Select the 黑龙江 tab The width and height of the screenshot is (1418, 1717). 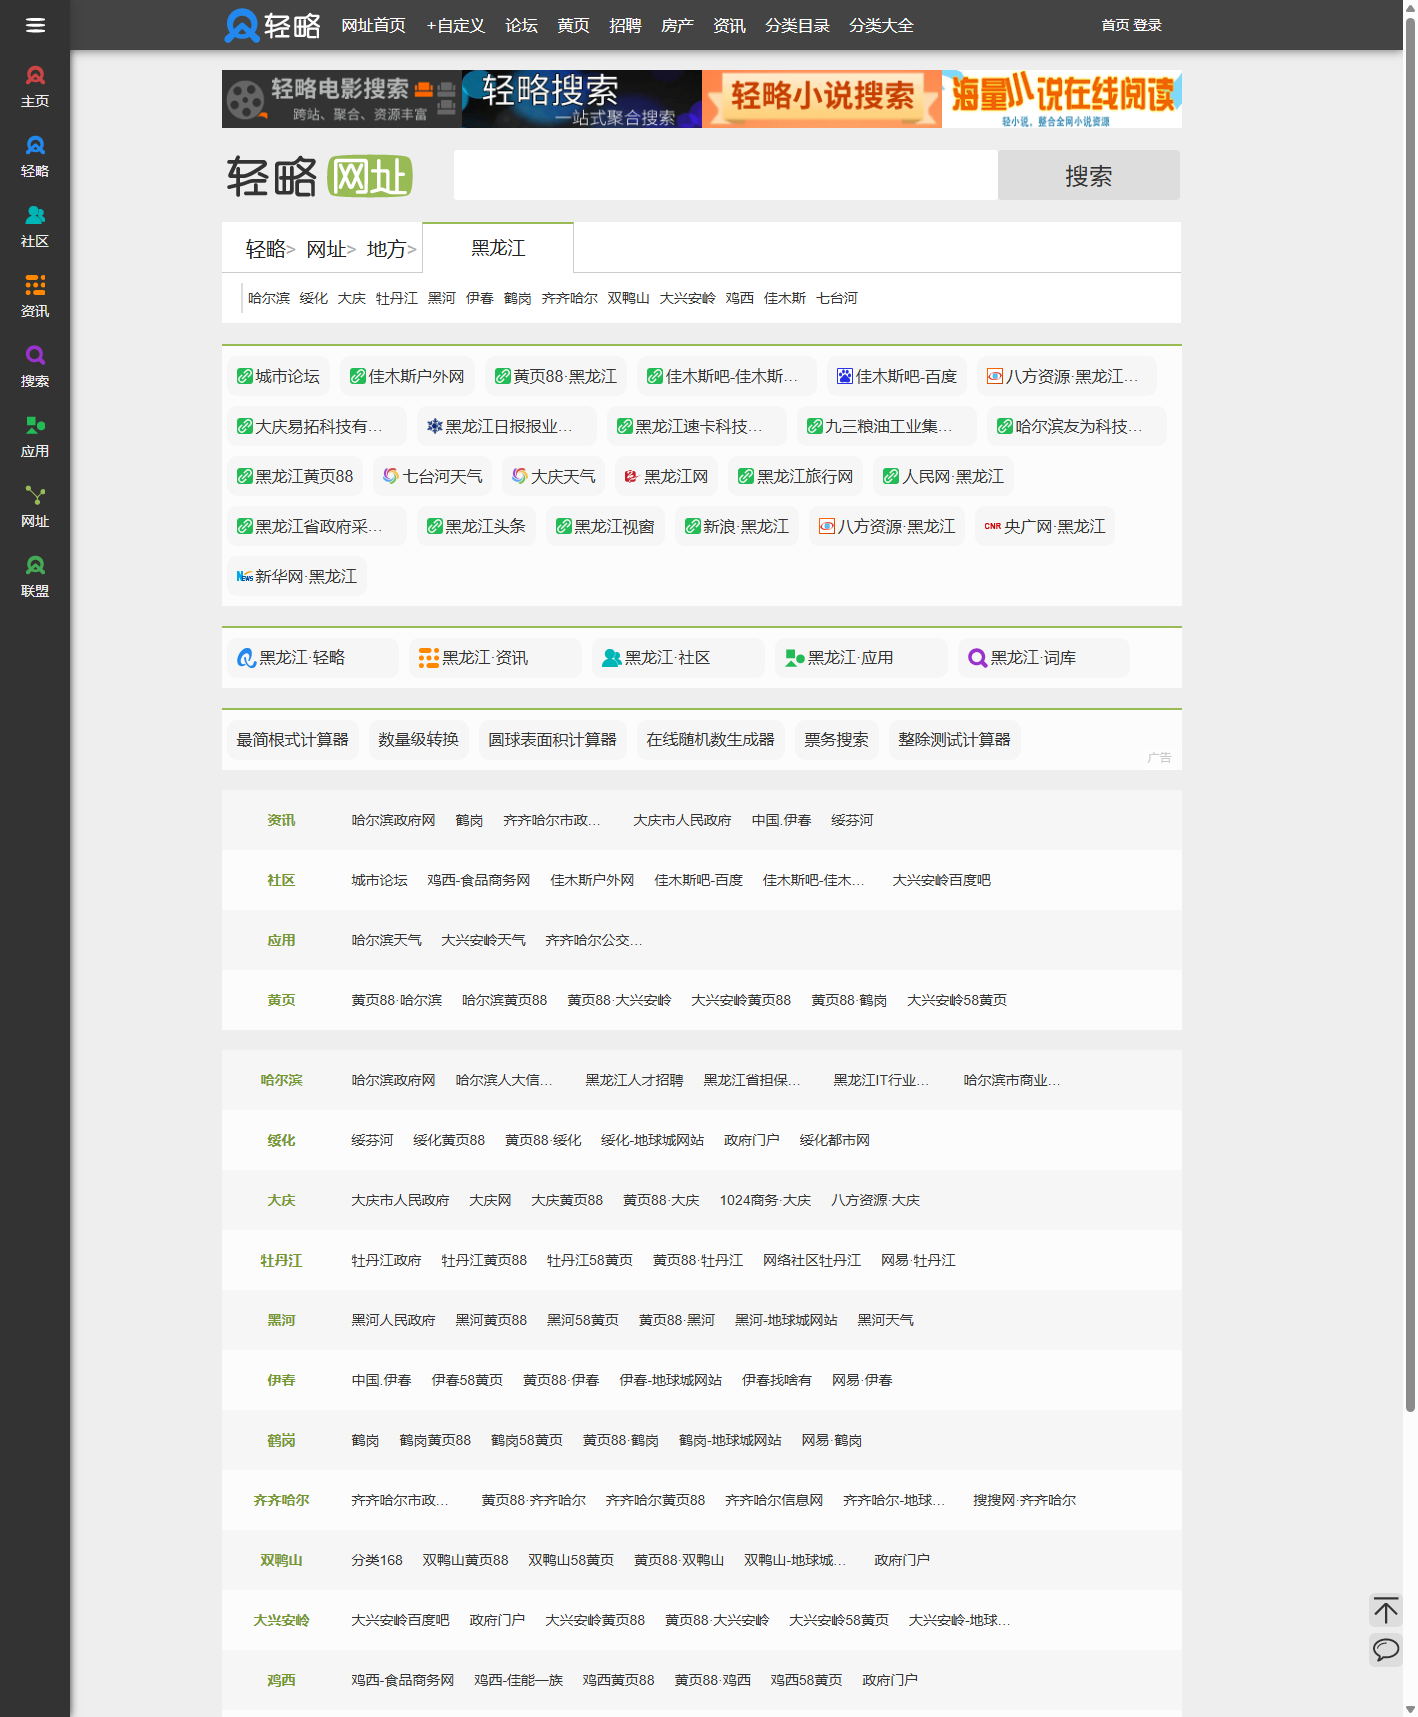point(498,248)
